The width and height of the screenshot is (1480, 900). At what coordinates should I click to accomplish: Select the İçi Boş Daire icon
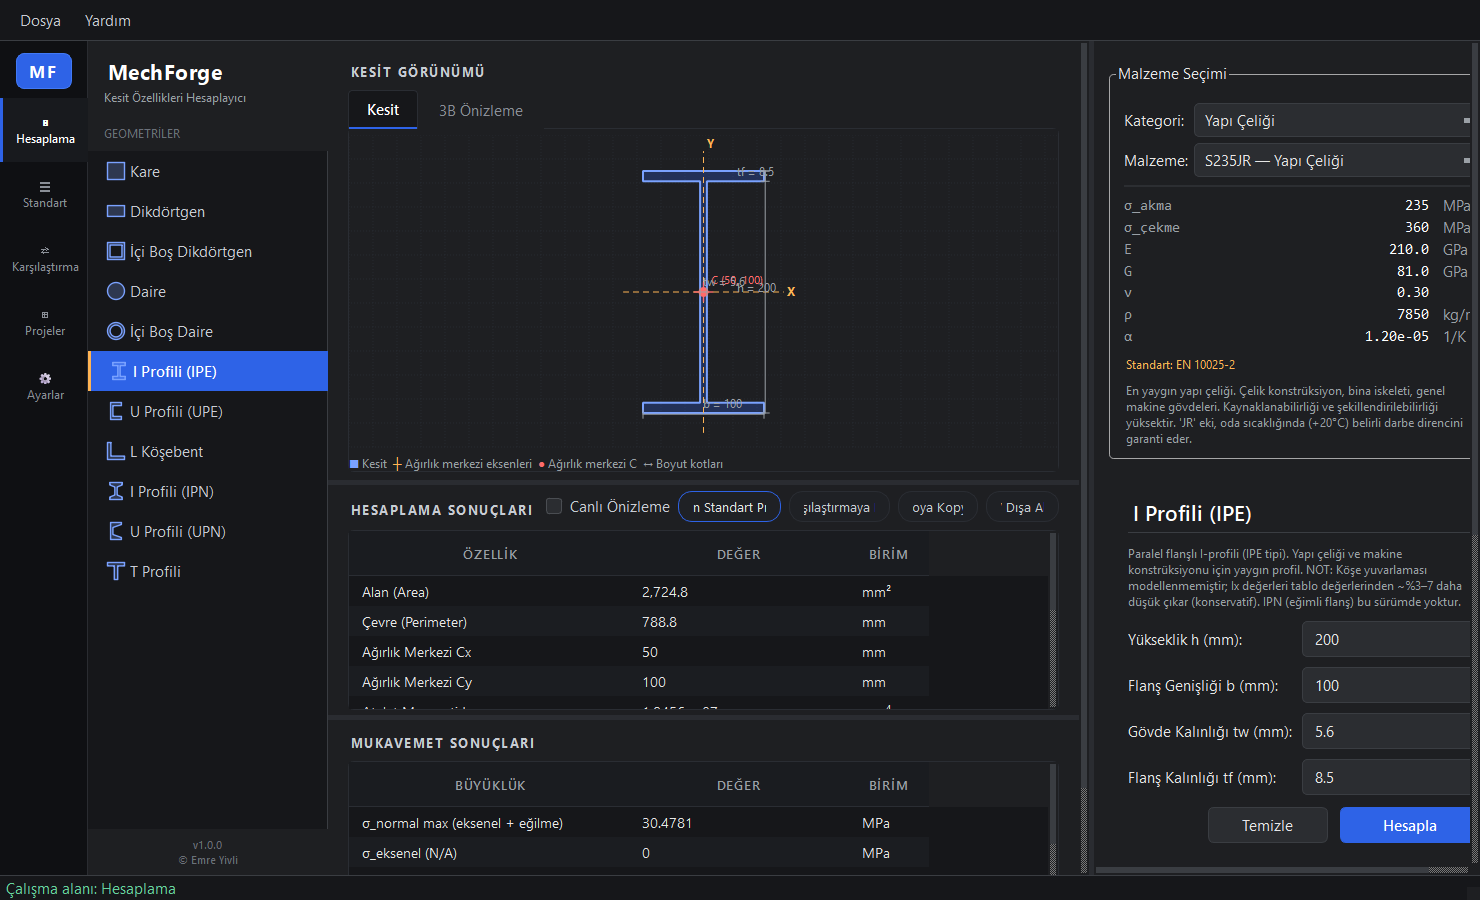(x=116, y=331)
